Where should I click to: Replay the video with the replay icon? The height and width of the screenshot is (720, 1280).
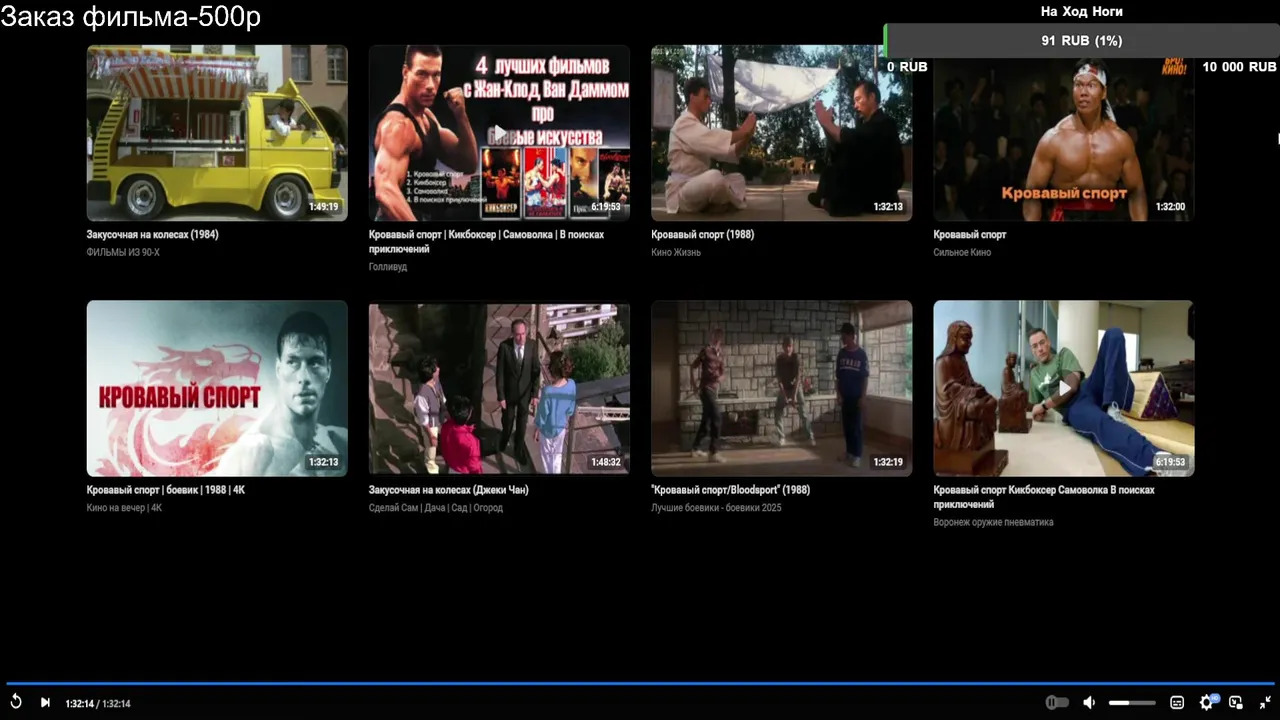[x=16, y=702]
